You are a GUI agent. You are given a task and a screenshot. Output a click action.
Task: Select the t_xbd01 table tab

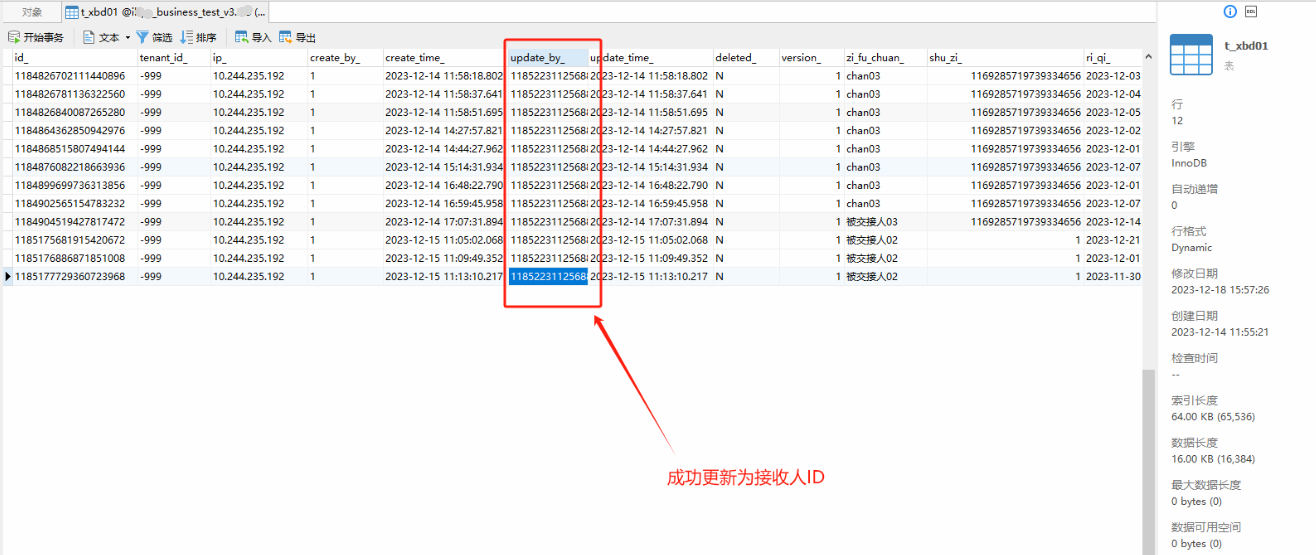pos(165,12)
